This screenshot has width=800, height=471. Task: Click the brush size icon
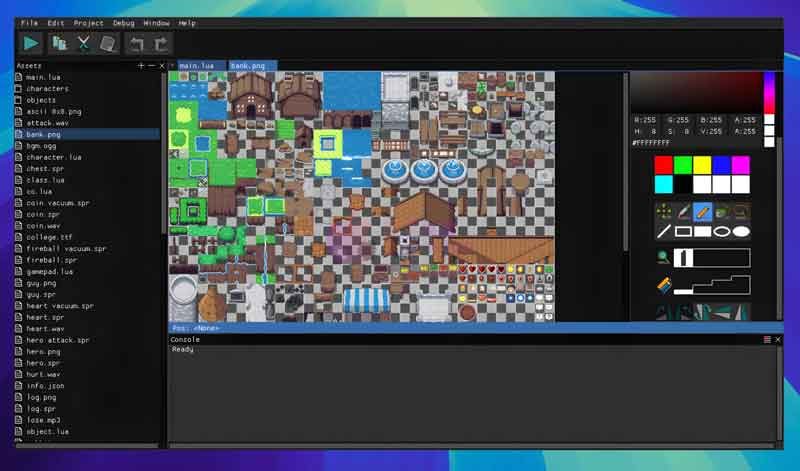[x=663, y=286]
